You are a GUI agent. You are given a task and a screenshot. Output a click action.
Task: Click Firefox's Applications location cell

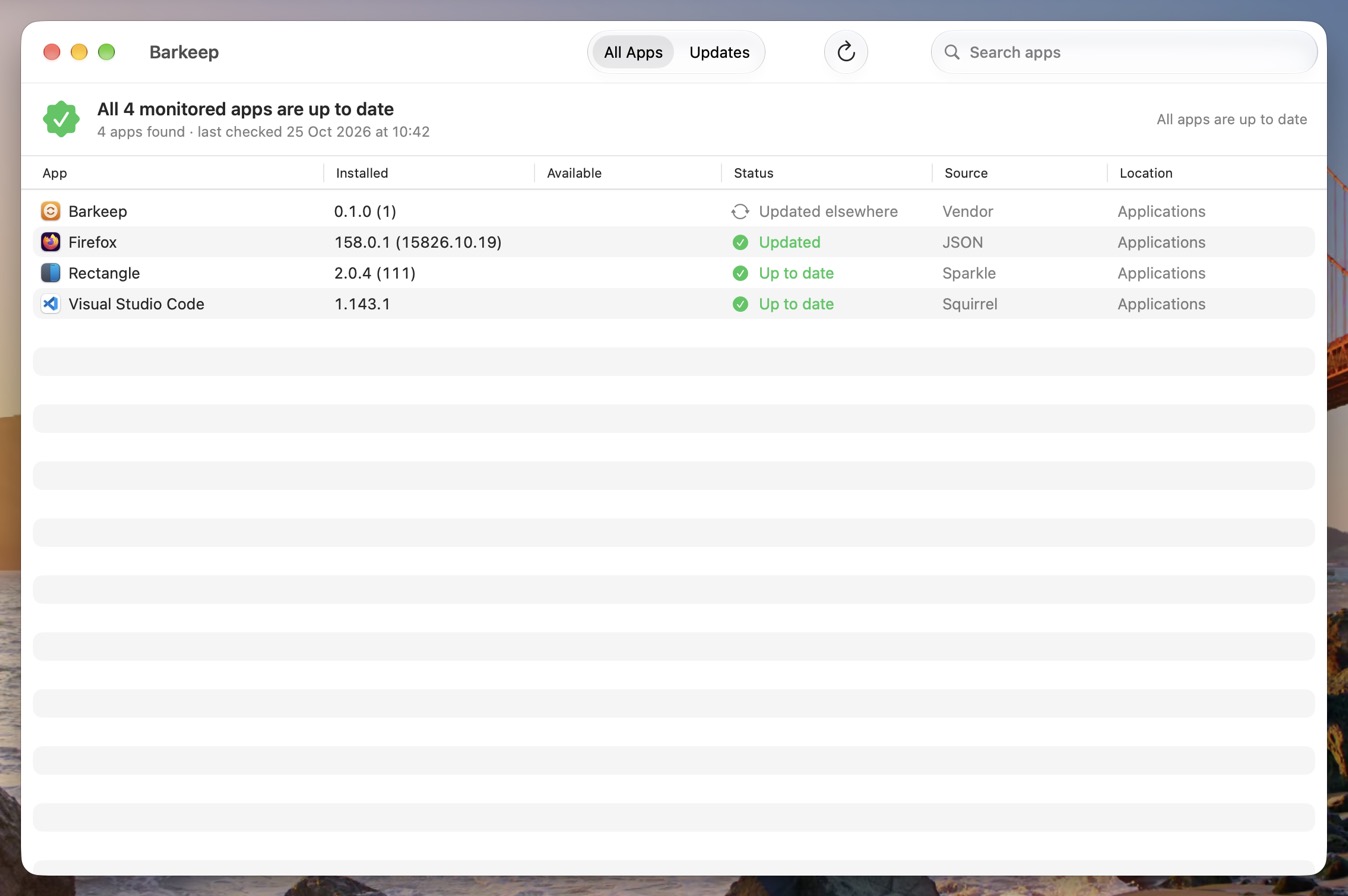tap(1161, 242)
